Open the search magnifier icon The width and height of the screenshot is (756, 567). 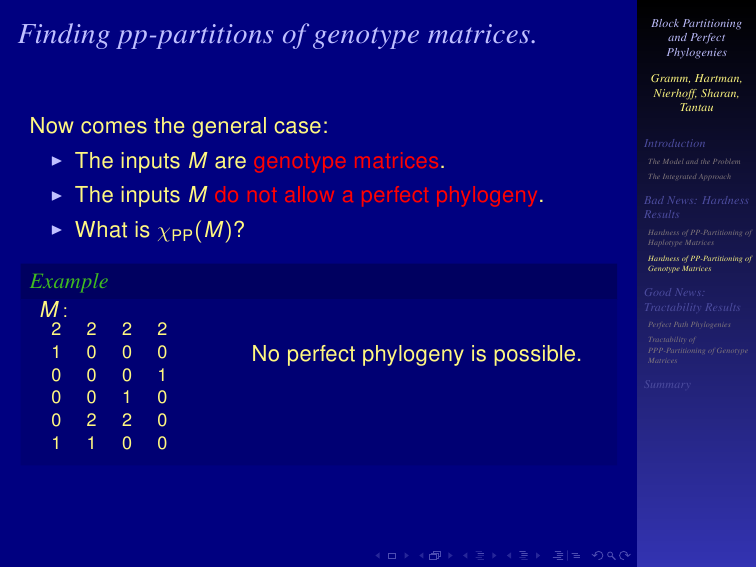[611, 555]
